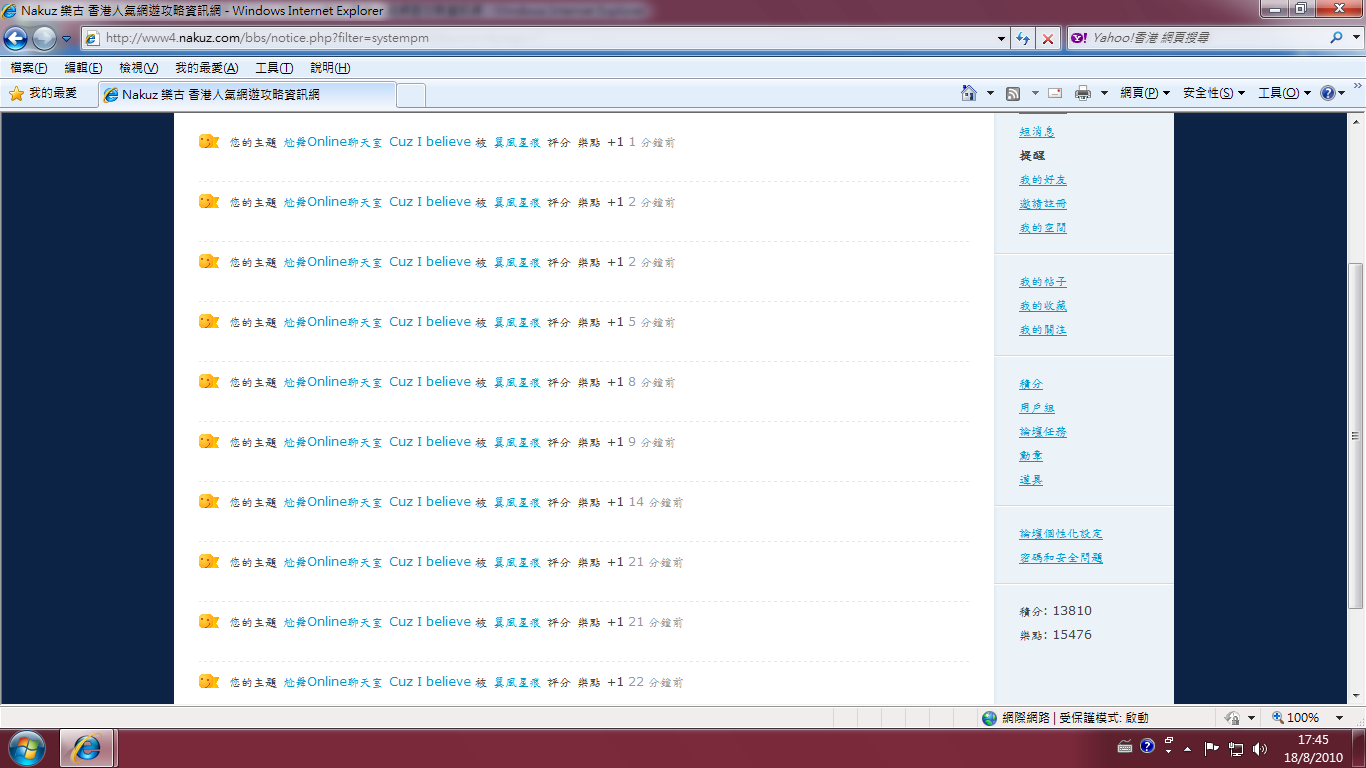
Task: Open the 檢視(V) menu
Action: coord(138,68)
